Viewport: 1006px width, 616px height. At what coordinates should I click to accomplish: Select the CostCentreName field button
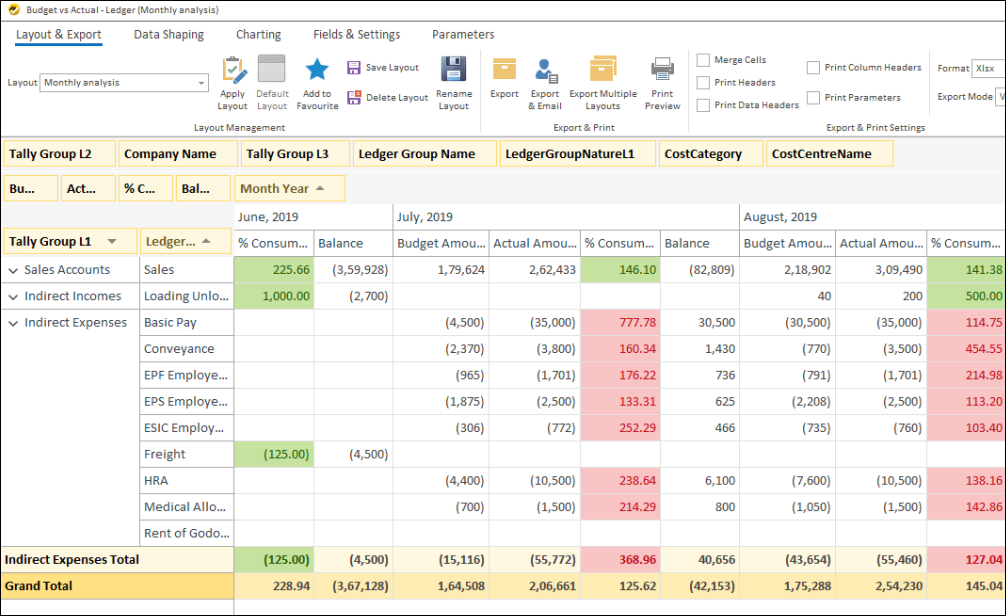(829, 154)
